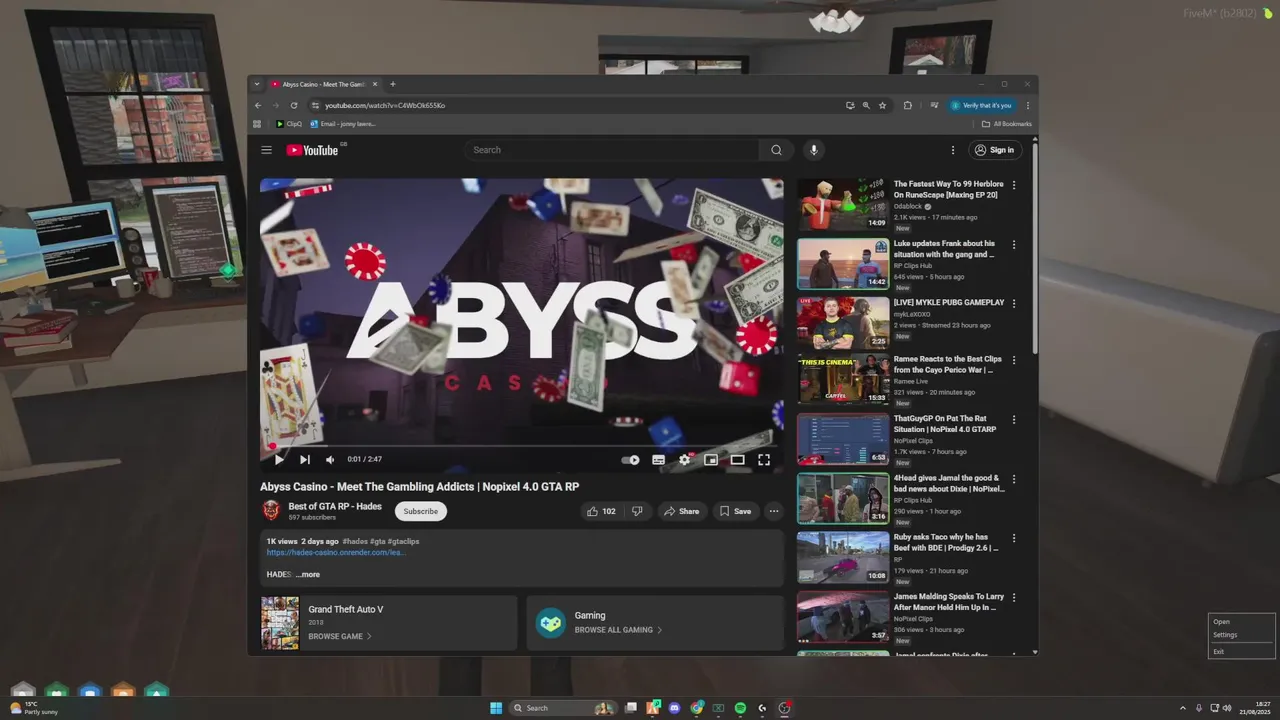Image resolution: width=1280 pixels, height=720 pixels.
Task: Zoom icon in the address bar
Action: tap(866, 105)
